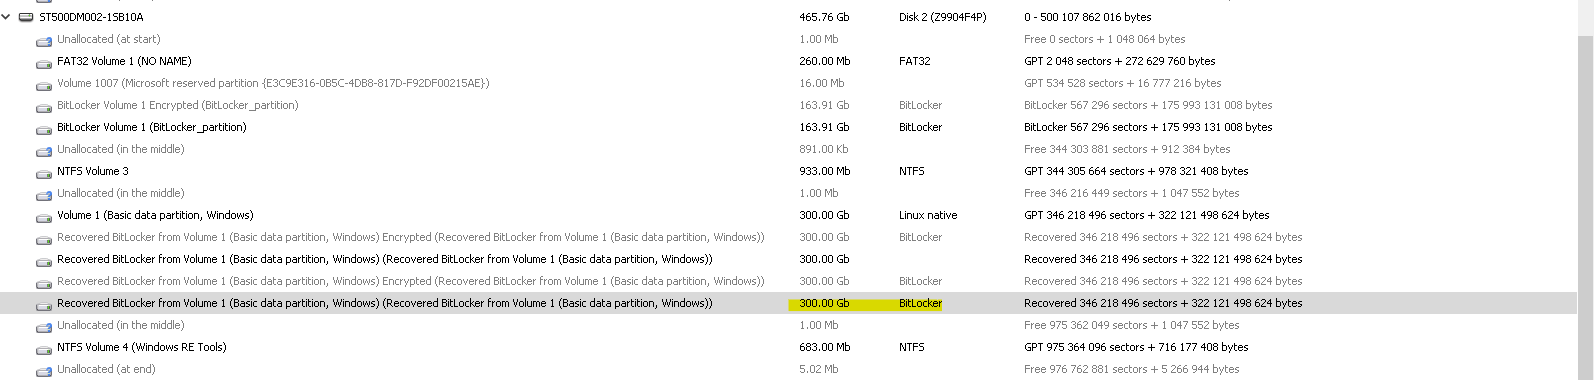
Task: Click the Unallocated (at start) partition icon
Action: pyautogui.click(x=44, y=40)
